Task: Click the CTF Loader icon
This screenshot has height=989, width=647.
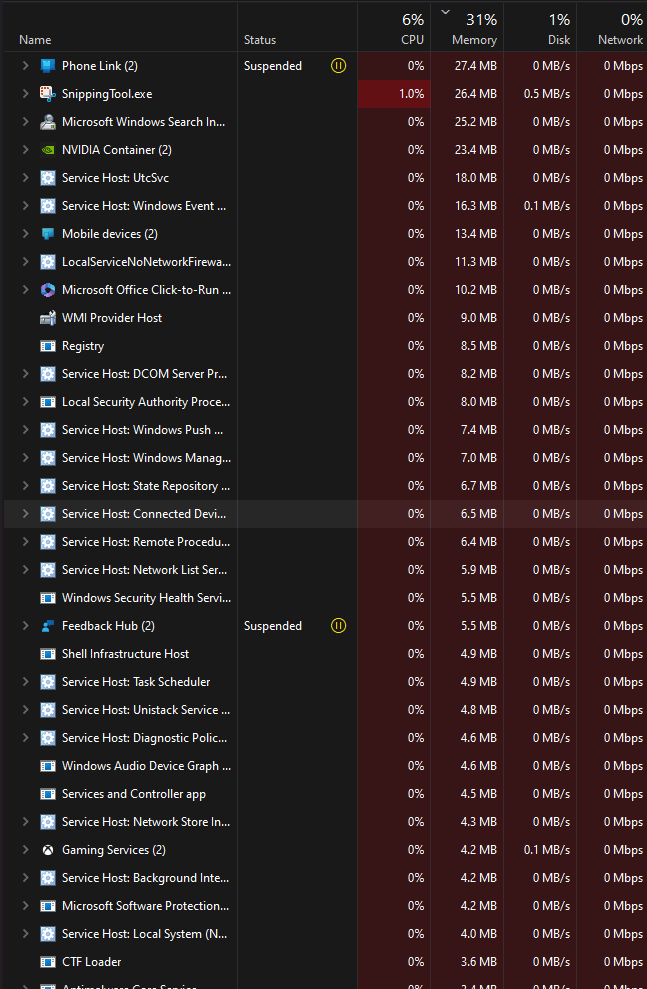Action: click(48, 962)
